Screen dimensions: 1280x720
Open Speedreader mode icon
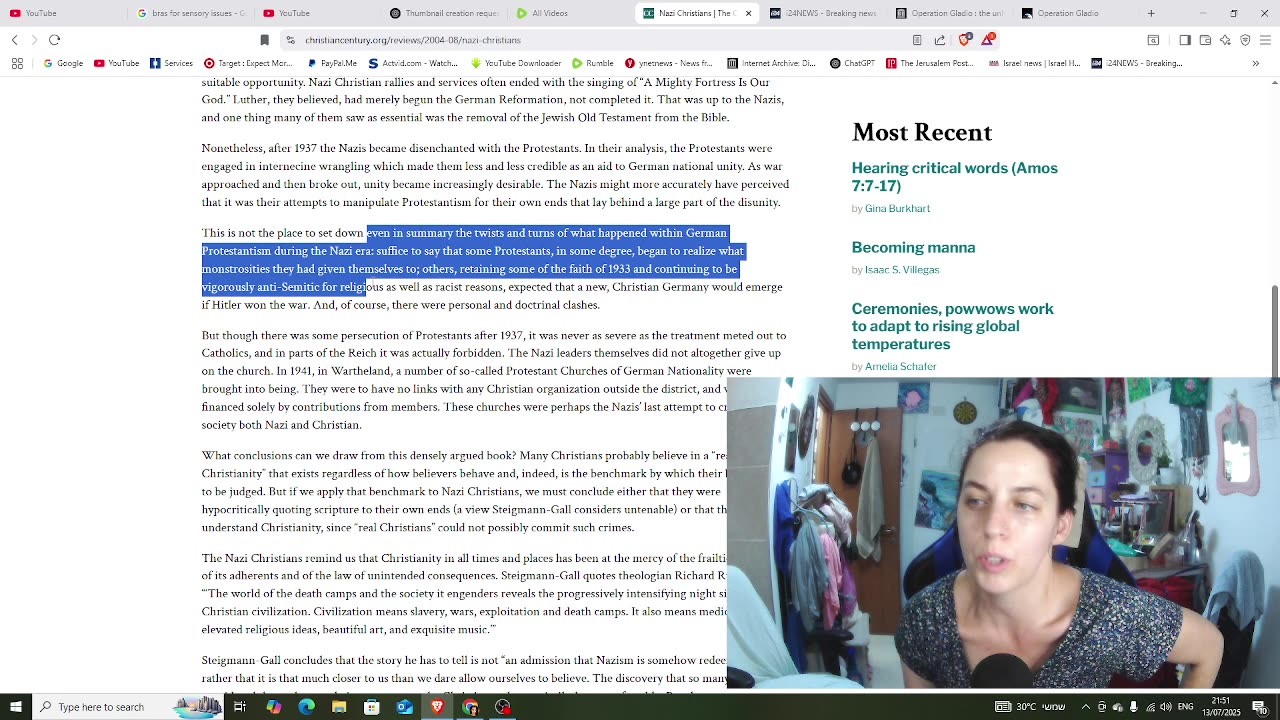coord(917,40)
